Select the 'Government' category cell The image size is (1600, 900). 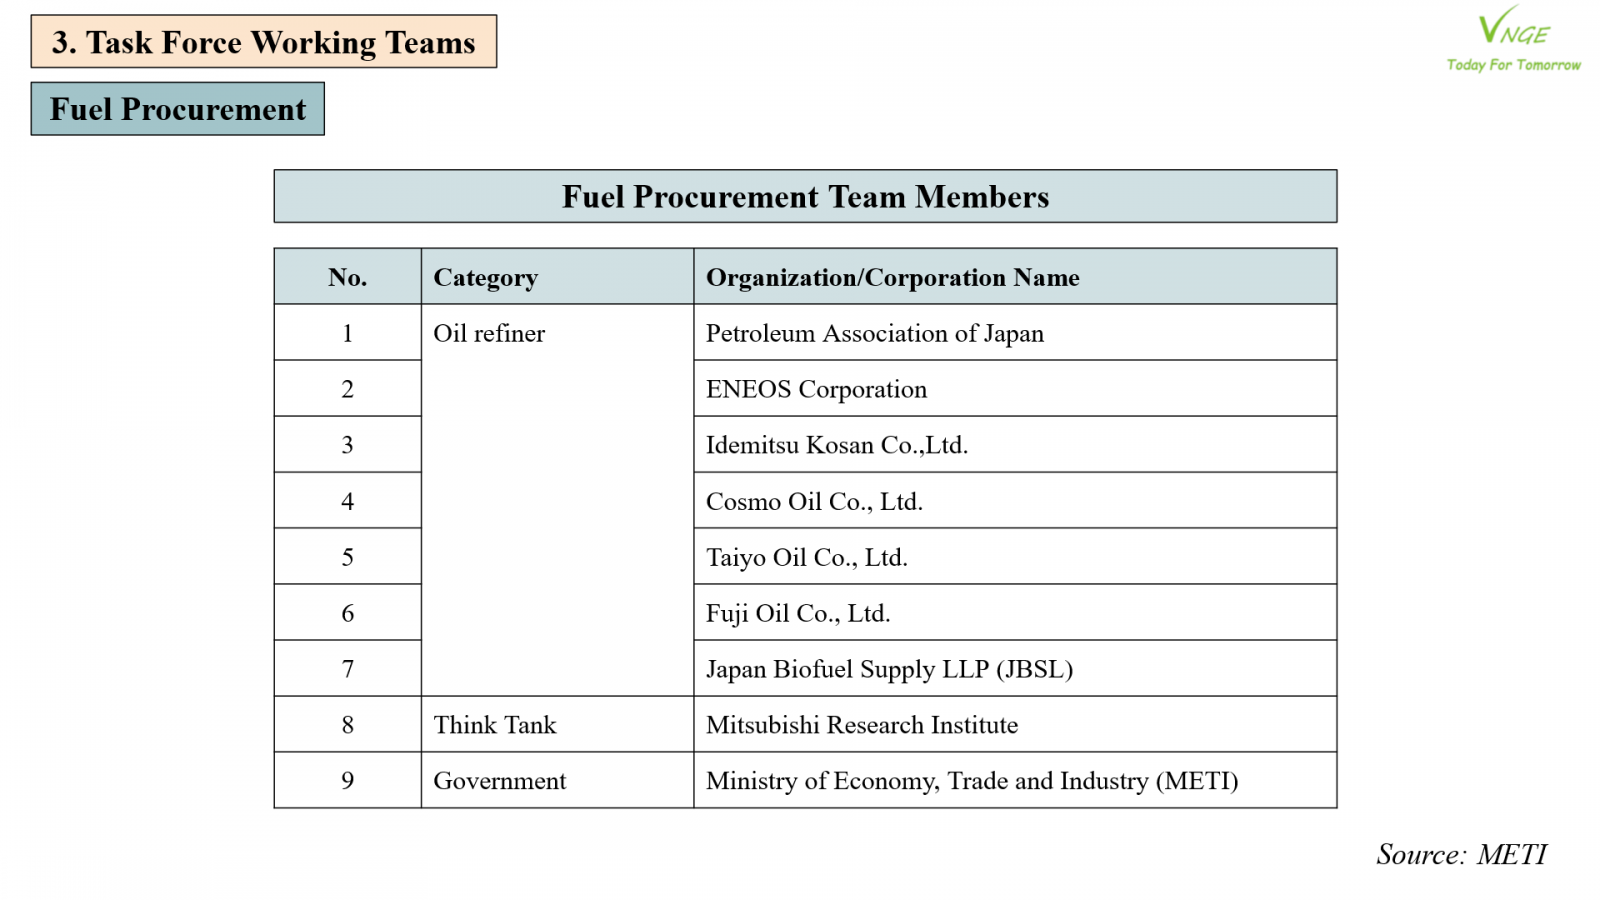point(500,781)
